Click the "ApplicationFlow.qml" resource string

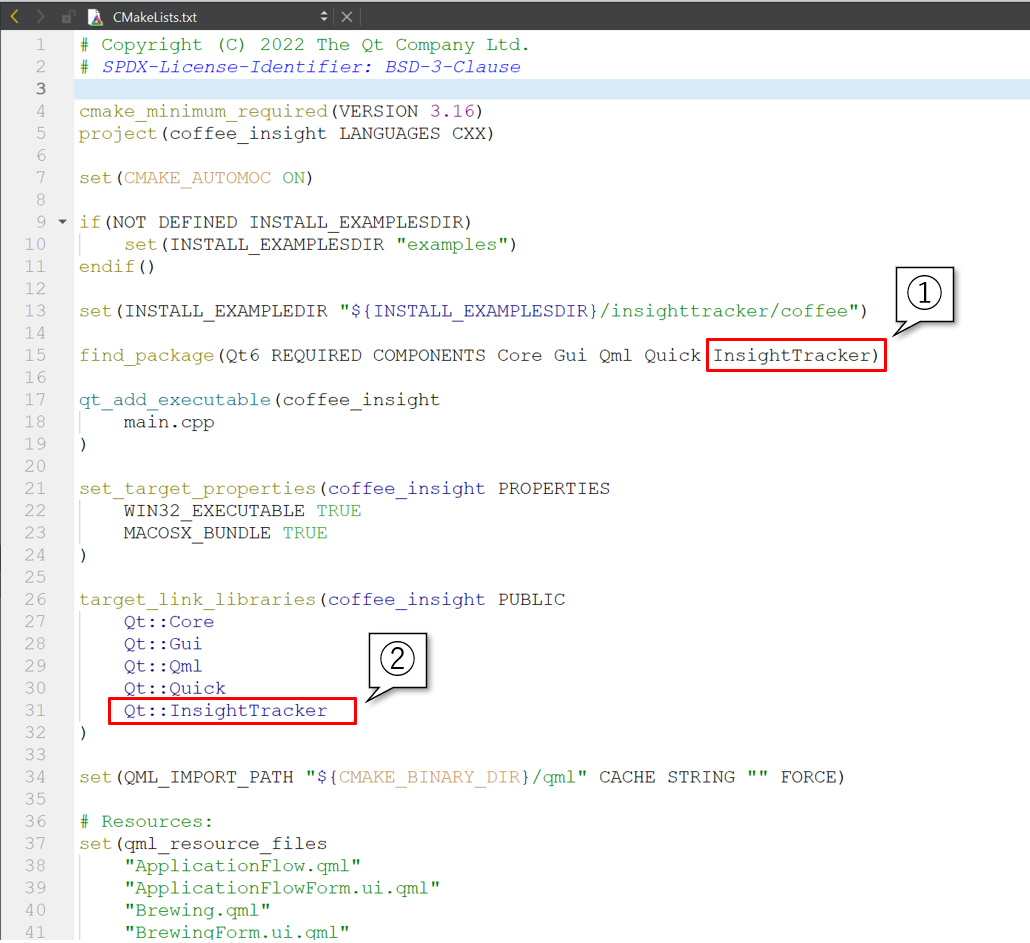(x=242, y=866)
